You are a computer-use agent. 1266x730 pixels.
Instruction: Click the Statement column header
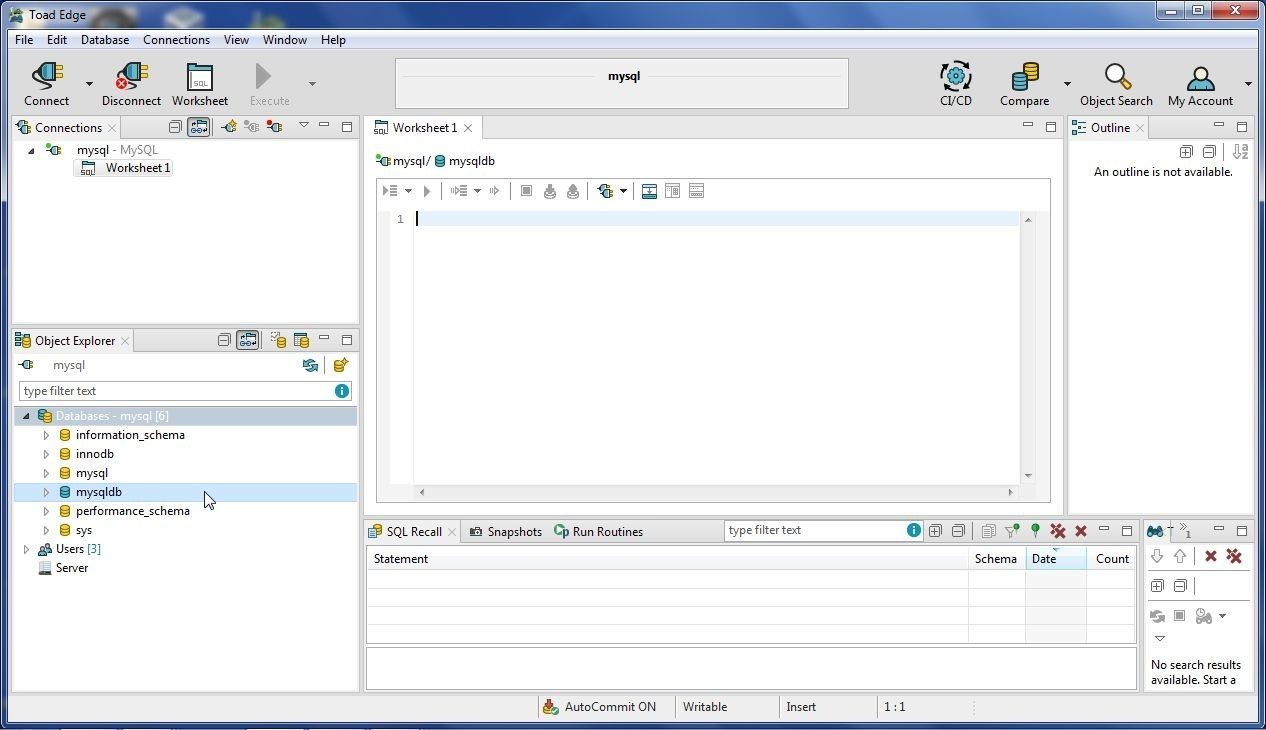[x=667, y=559]
